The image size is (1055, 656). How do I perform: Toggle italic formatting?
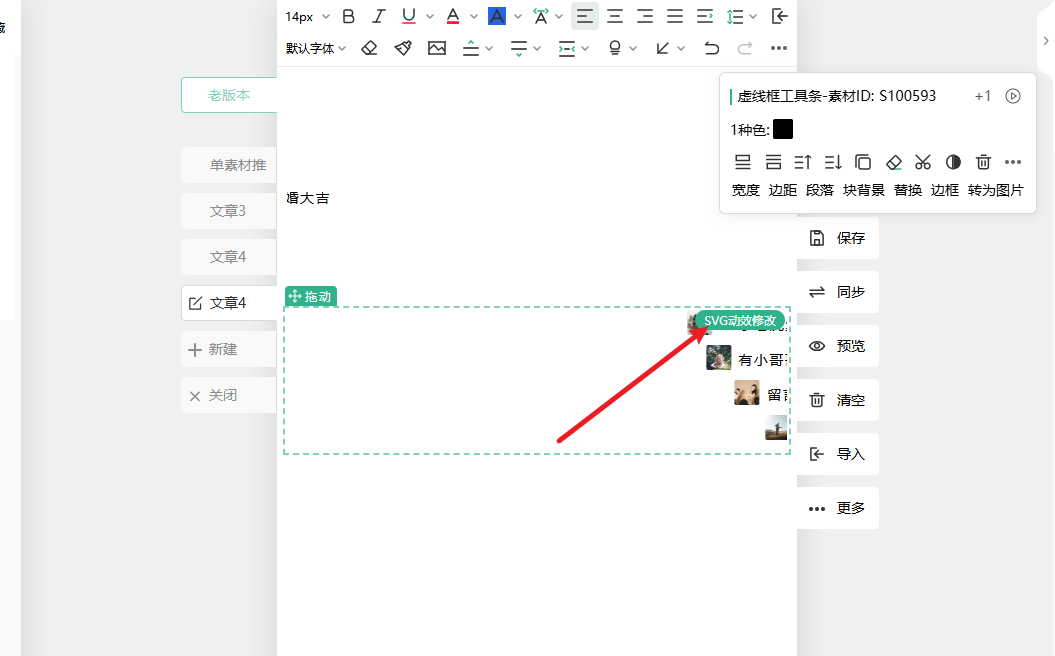(379, 16)
